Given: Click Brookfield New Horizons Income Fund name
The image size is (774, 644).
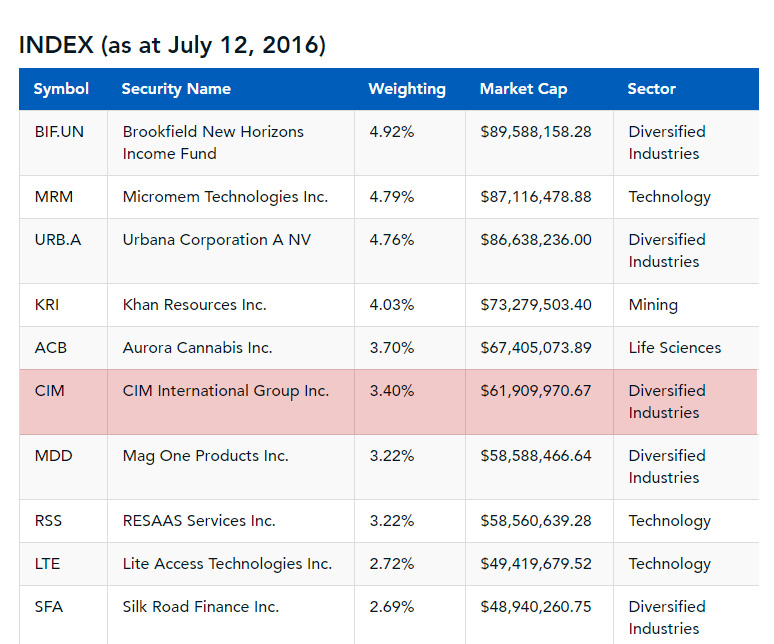Looking at the screenshot, I should [x=213, y=143].
